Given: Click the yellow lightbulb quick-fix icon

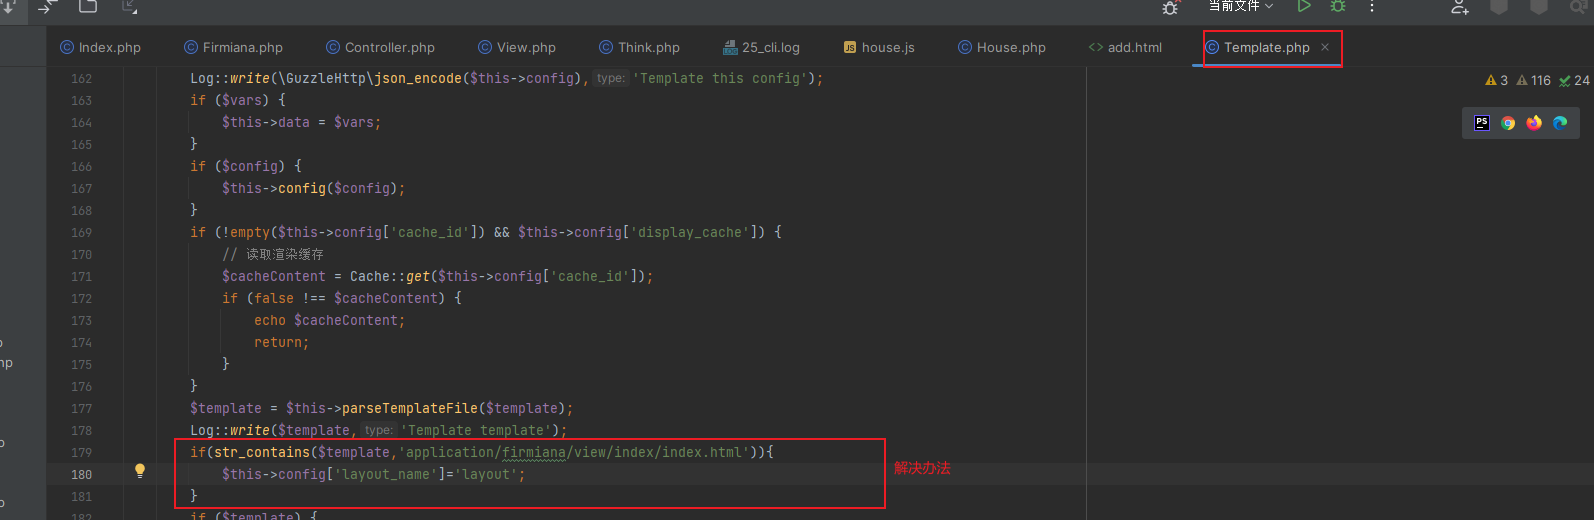Looking at the screenshot, I should pos(140,470).
